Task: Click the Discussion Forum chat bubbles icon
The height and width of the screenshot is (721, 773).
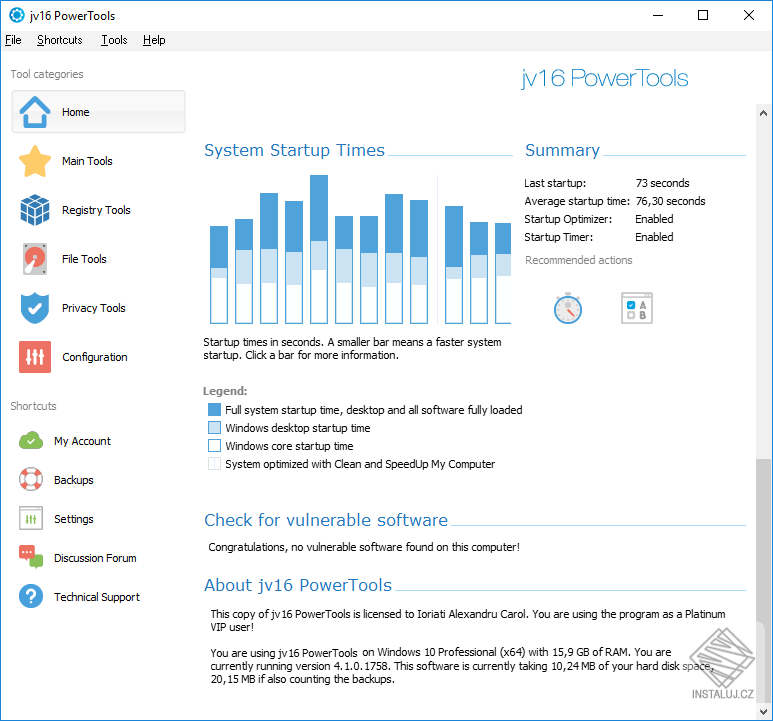Action: [x=31, y=557]
